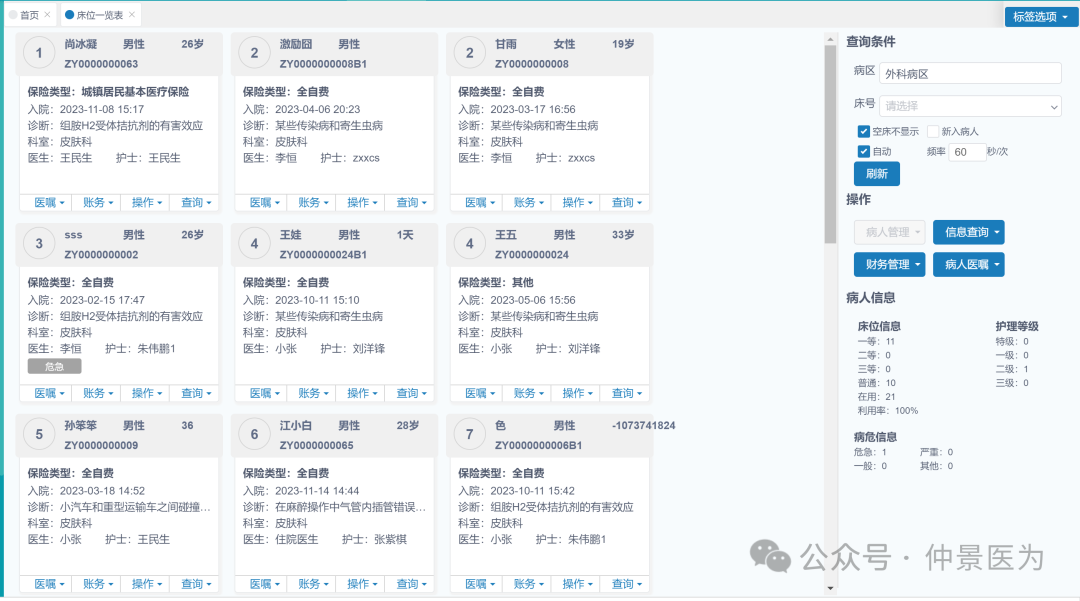Open the 财务管理 dropdown button
1080x601 pixels.
tap(889, 264)
